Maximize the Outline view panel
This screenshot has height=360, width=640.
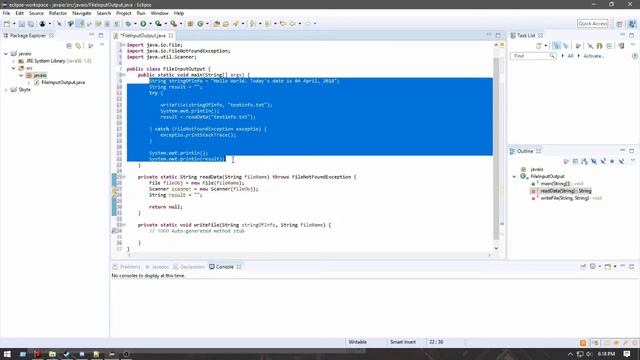click(x=631, y=151)
